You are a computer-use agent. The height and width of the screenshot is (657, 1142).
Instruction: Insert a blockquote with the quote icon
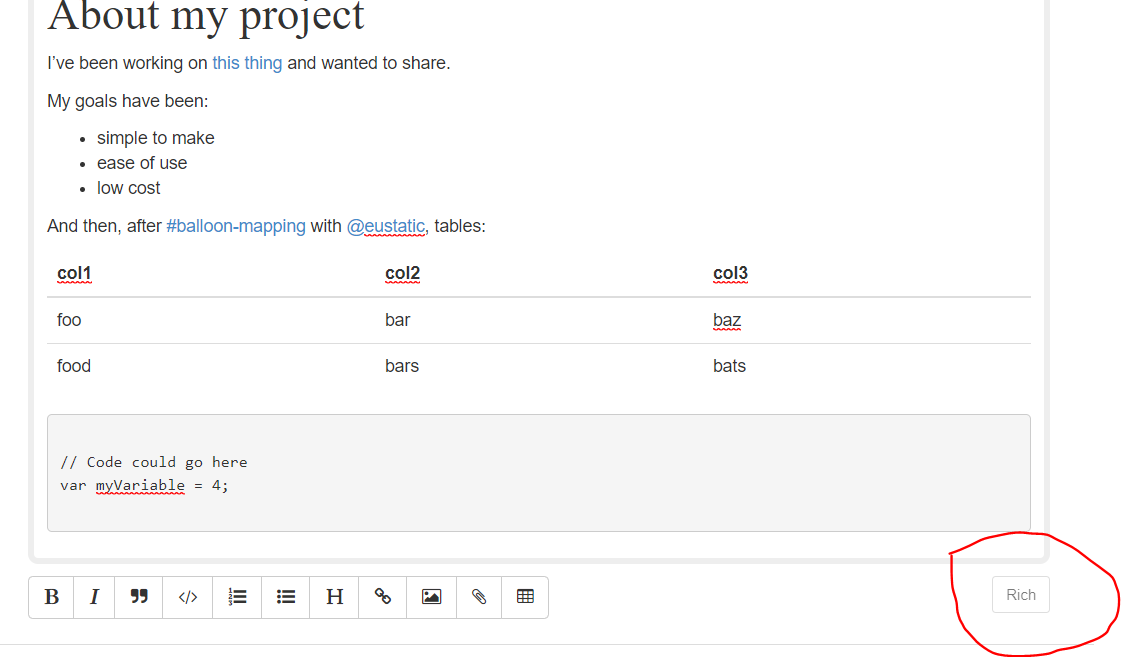click(139, 597)
